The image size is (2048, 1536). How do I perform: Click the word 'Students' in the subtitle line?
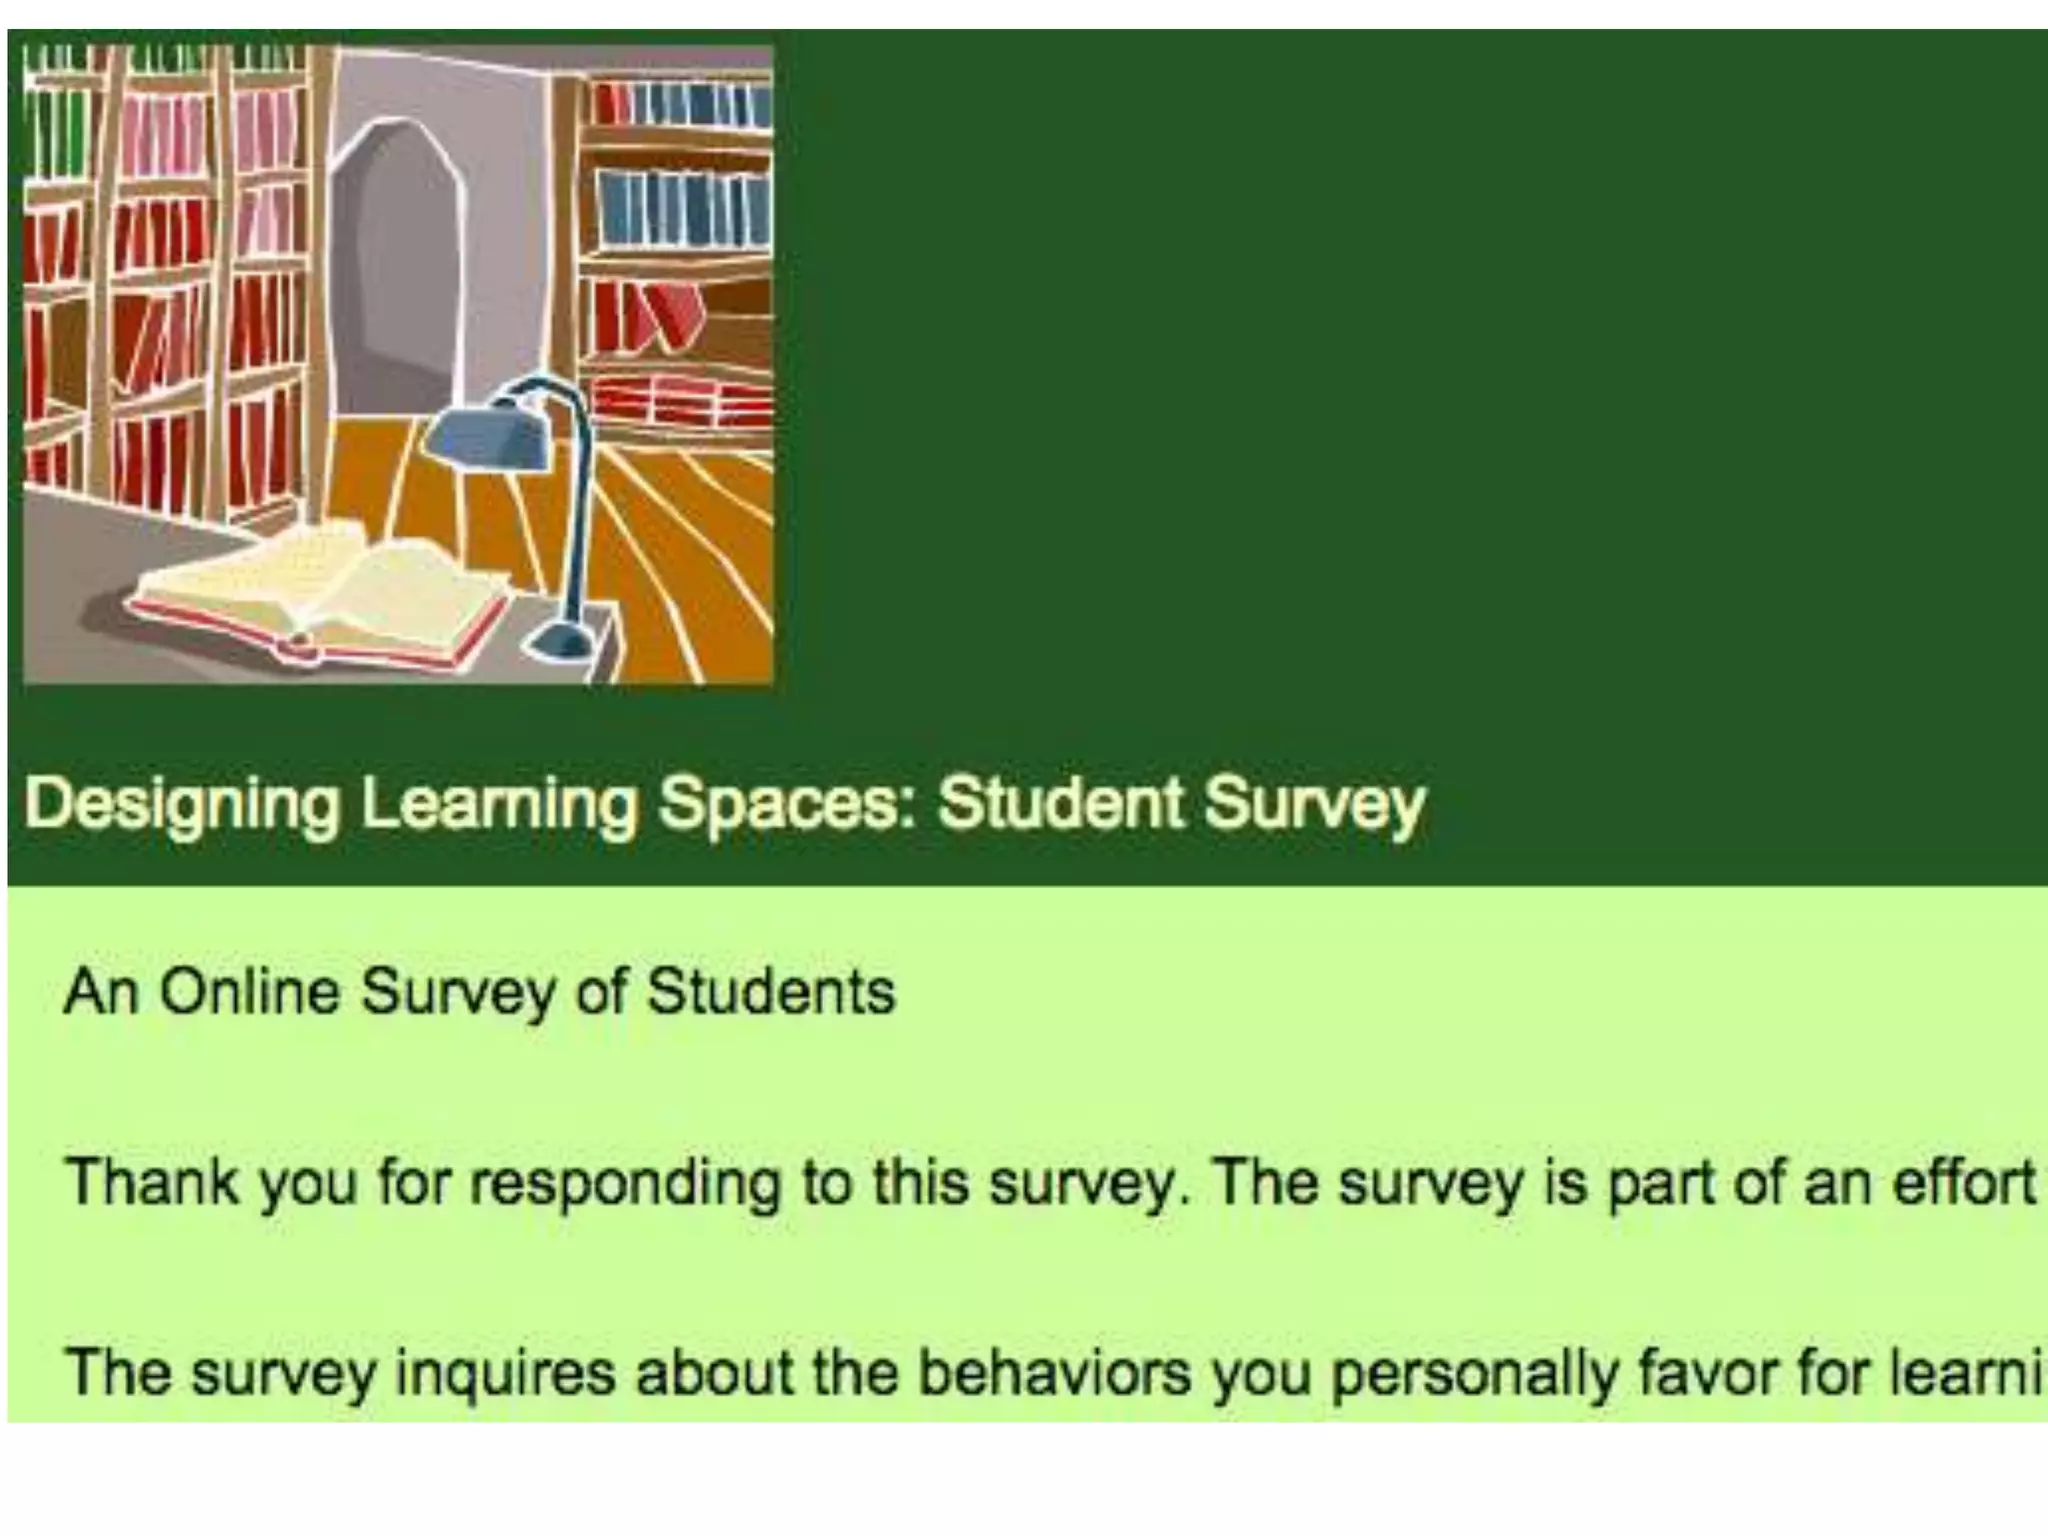pos(770,992)
